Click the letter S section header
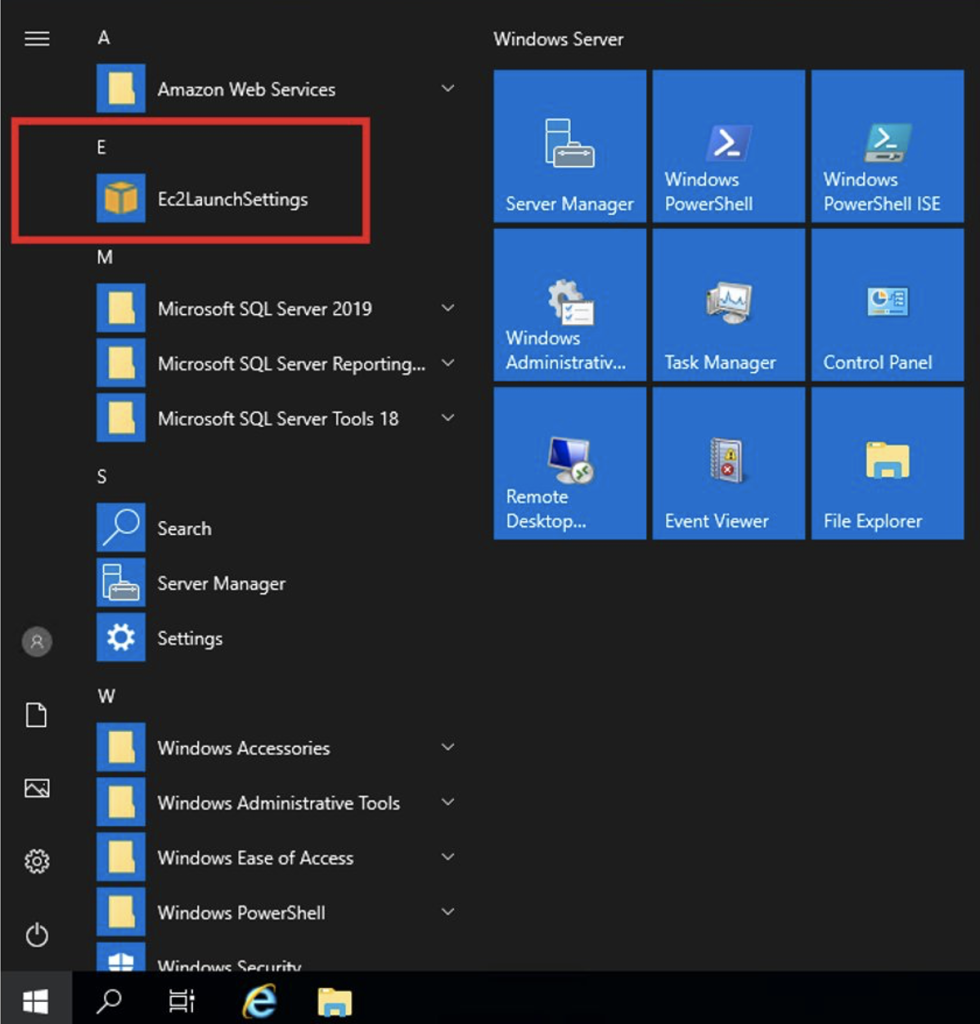 (102, 477)
